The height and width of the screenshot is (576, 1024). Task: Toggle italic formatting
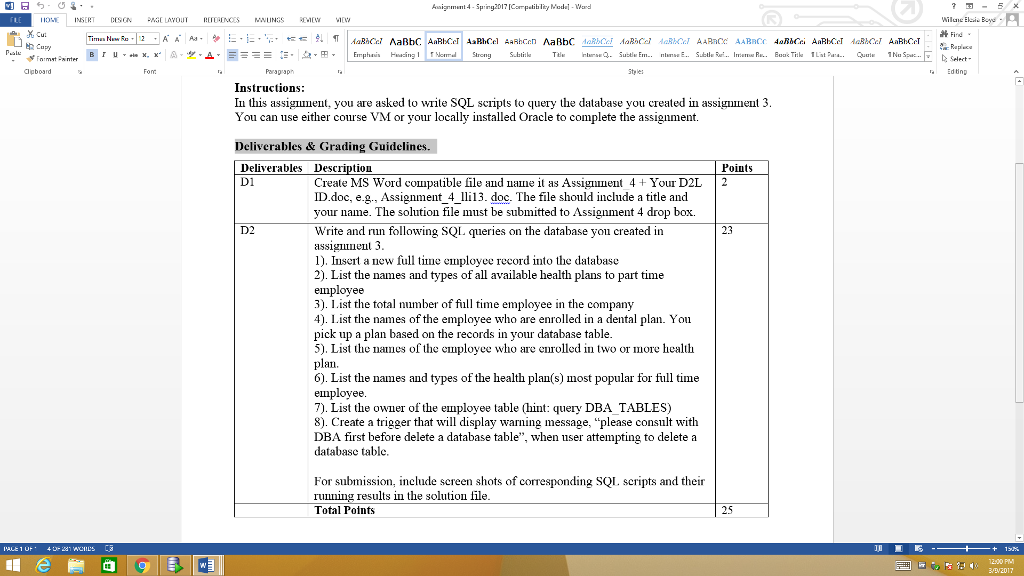pos(104,54)
